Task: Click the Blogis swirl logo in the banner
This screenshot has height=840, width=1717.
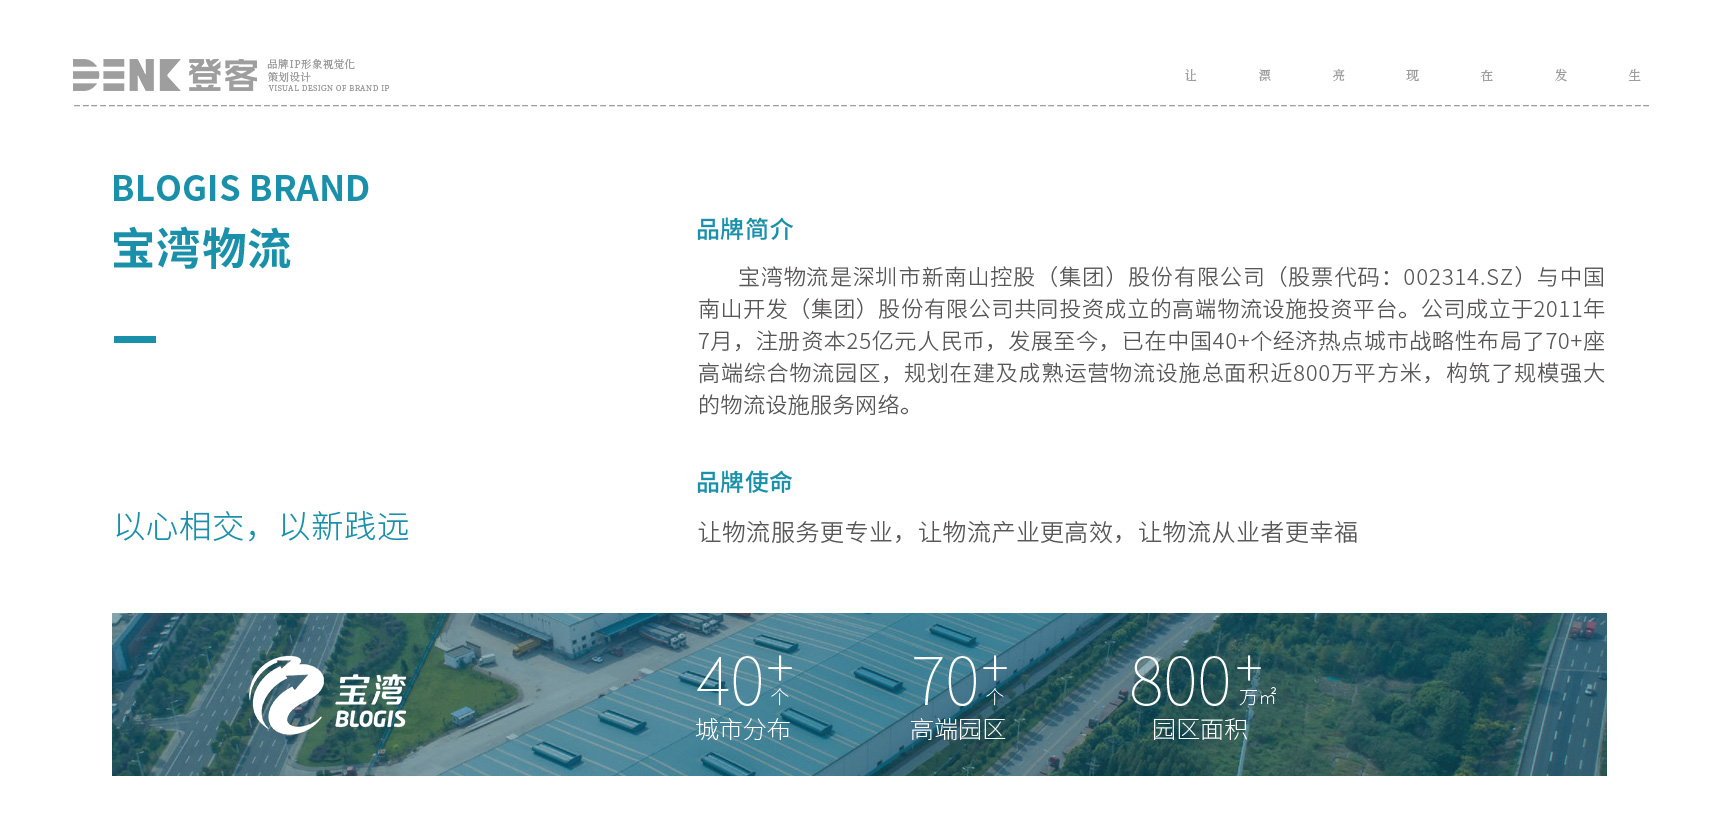Action: click(285, 695)
